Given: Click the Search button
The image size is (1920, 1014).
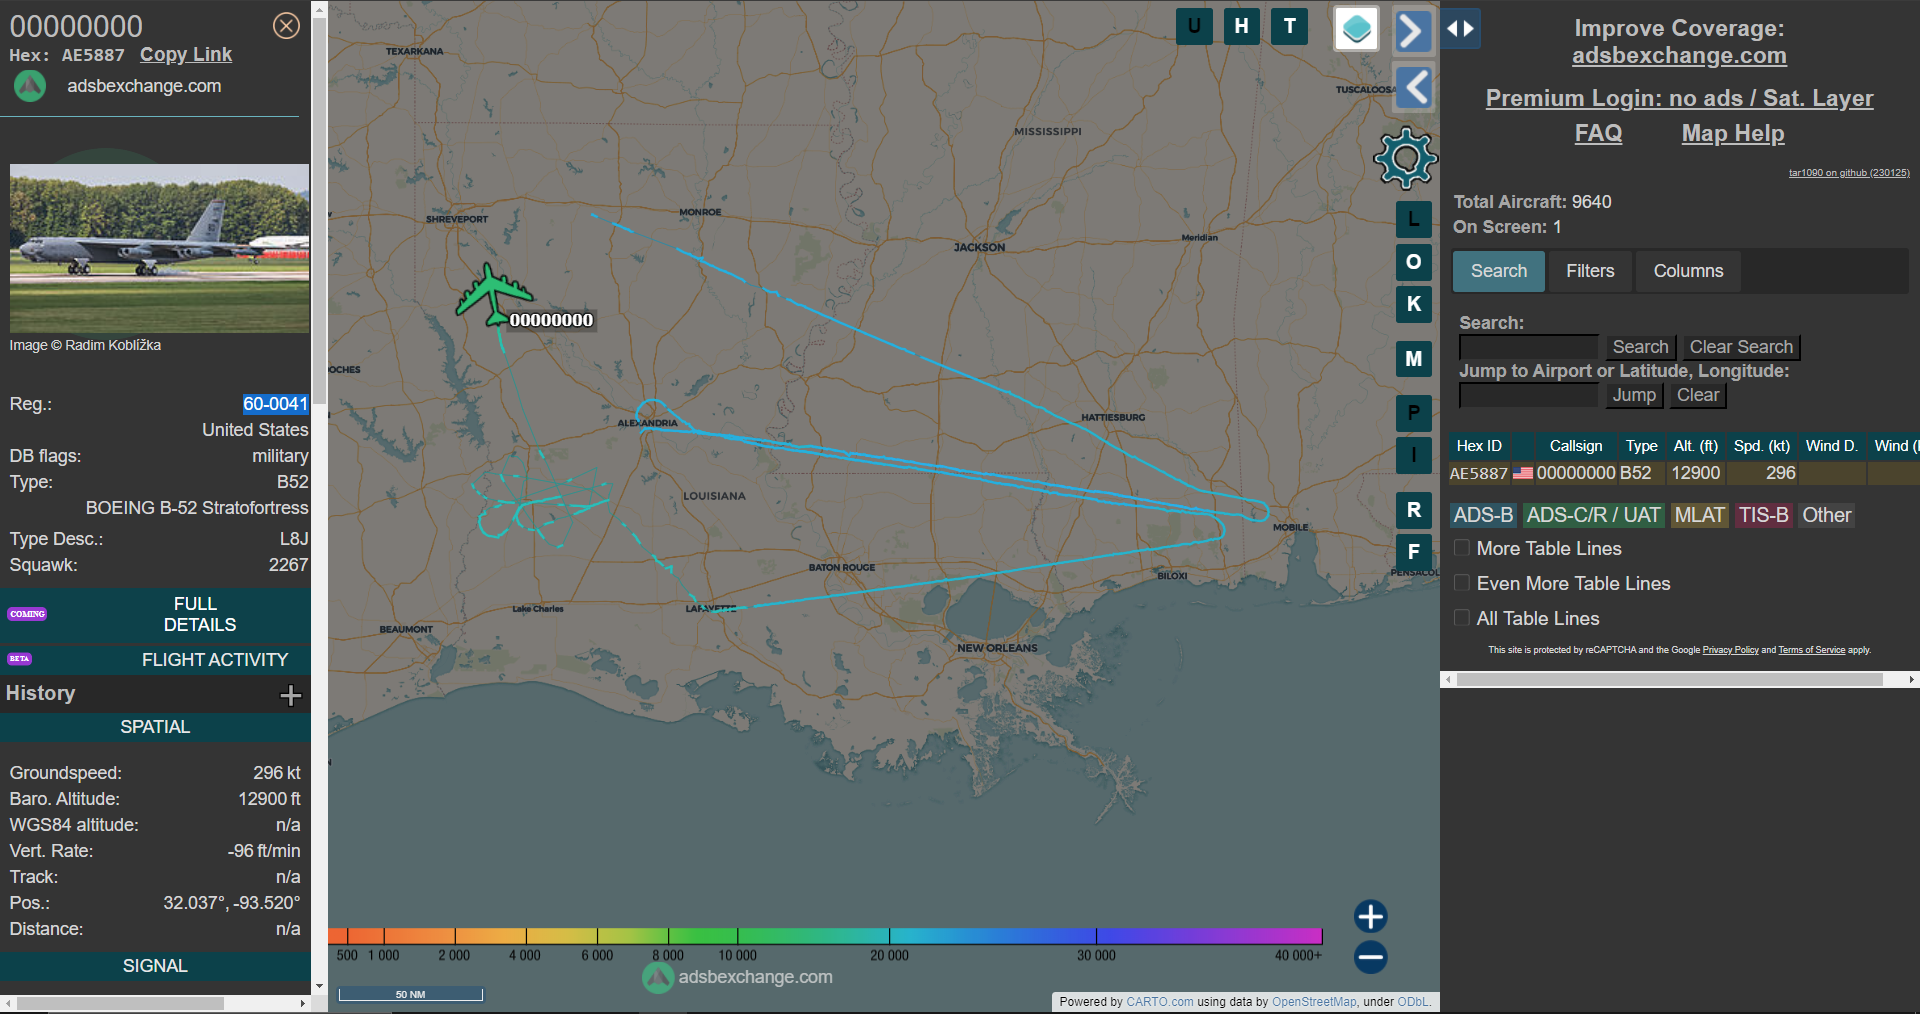Looking at the screenshot, I should (1640, 347).
